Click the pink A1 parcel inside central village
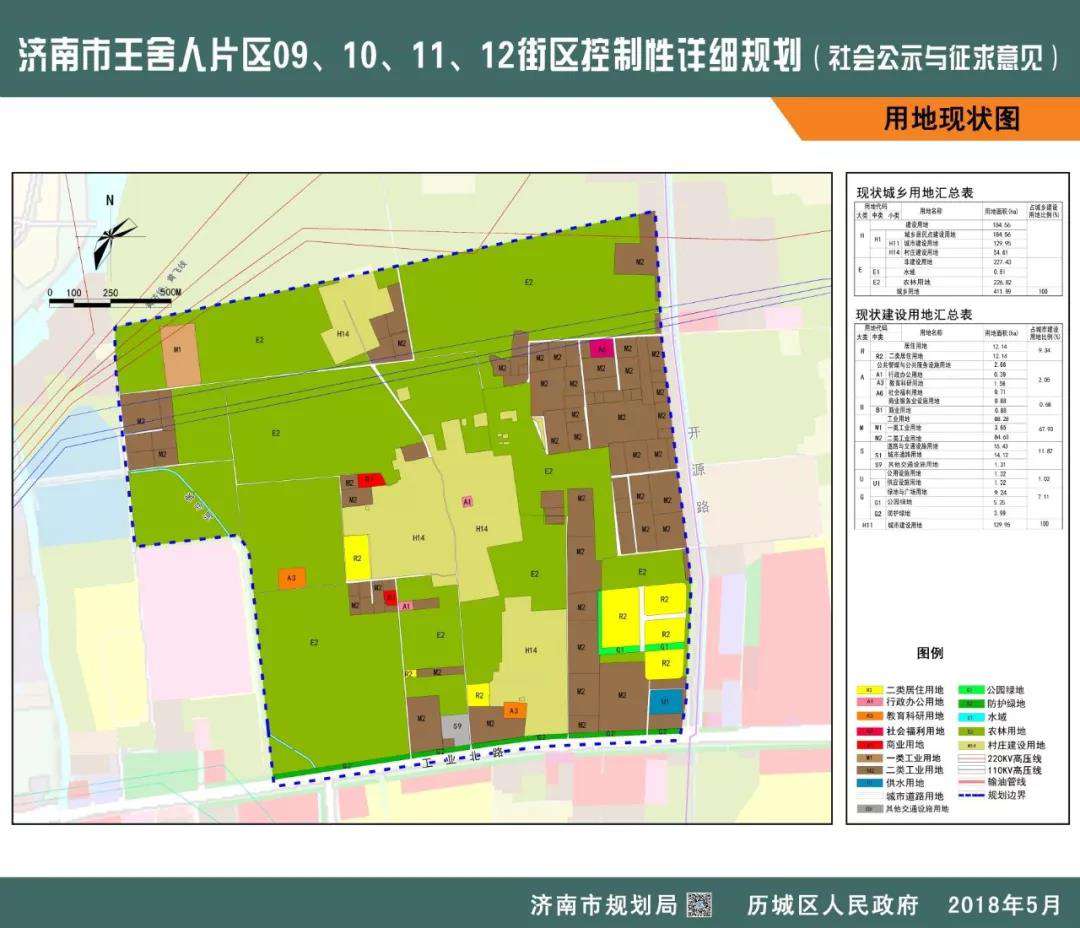The image size is (1080, 928). (466, 502)
